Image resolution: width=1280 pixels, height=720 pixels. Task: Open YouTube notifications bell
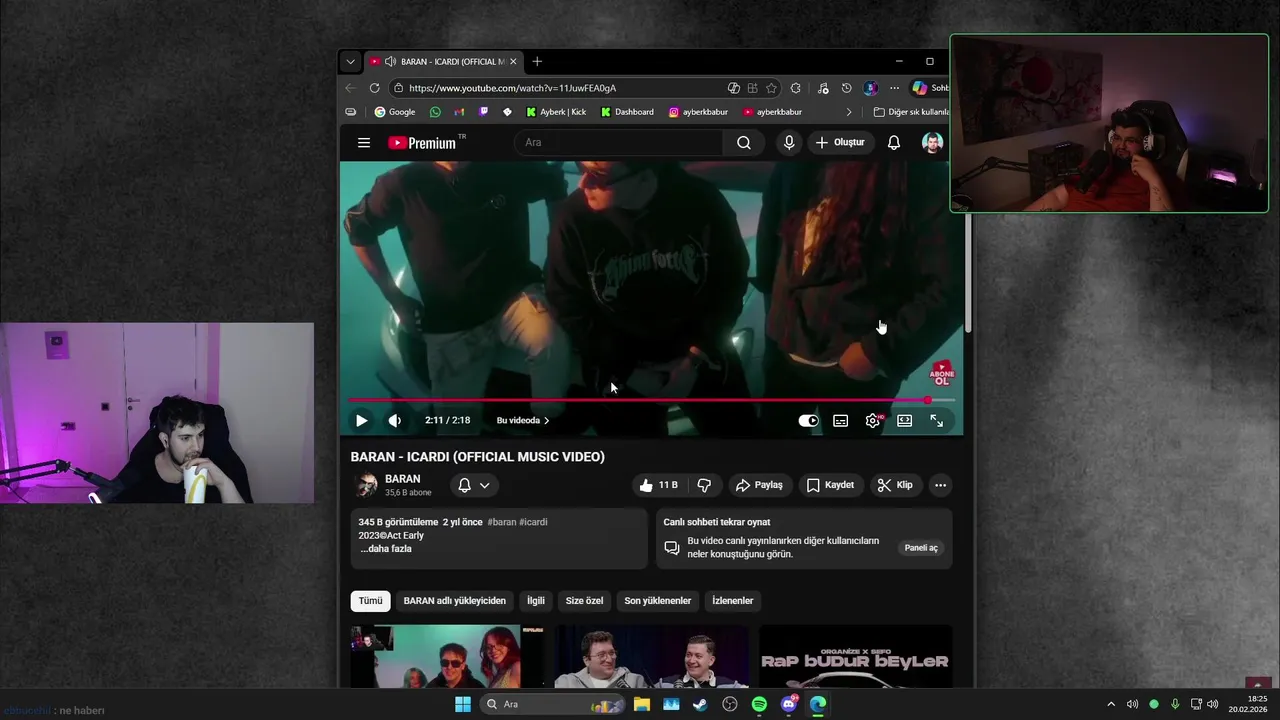pyautogui.click(x=894, y=143)
